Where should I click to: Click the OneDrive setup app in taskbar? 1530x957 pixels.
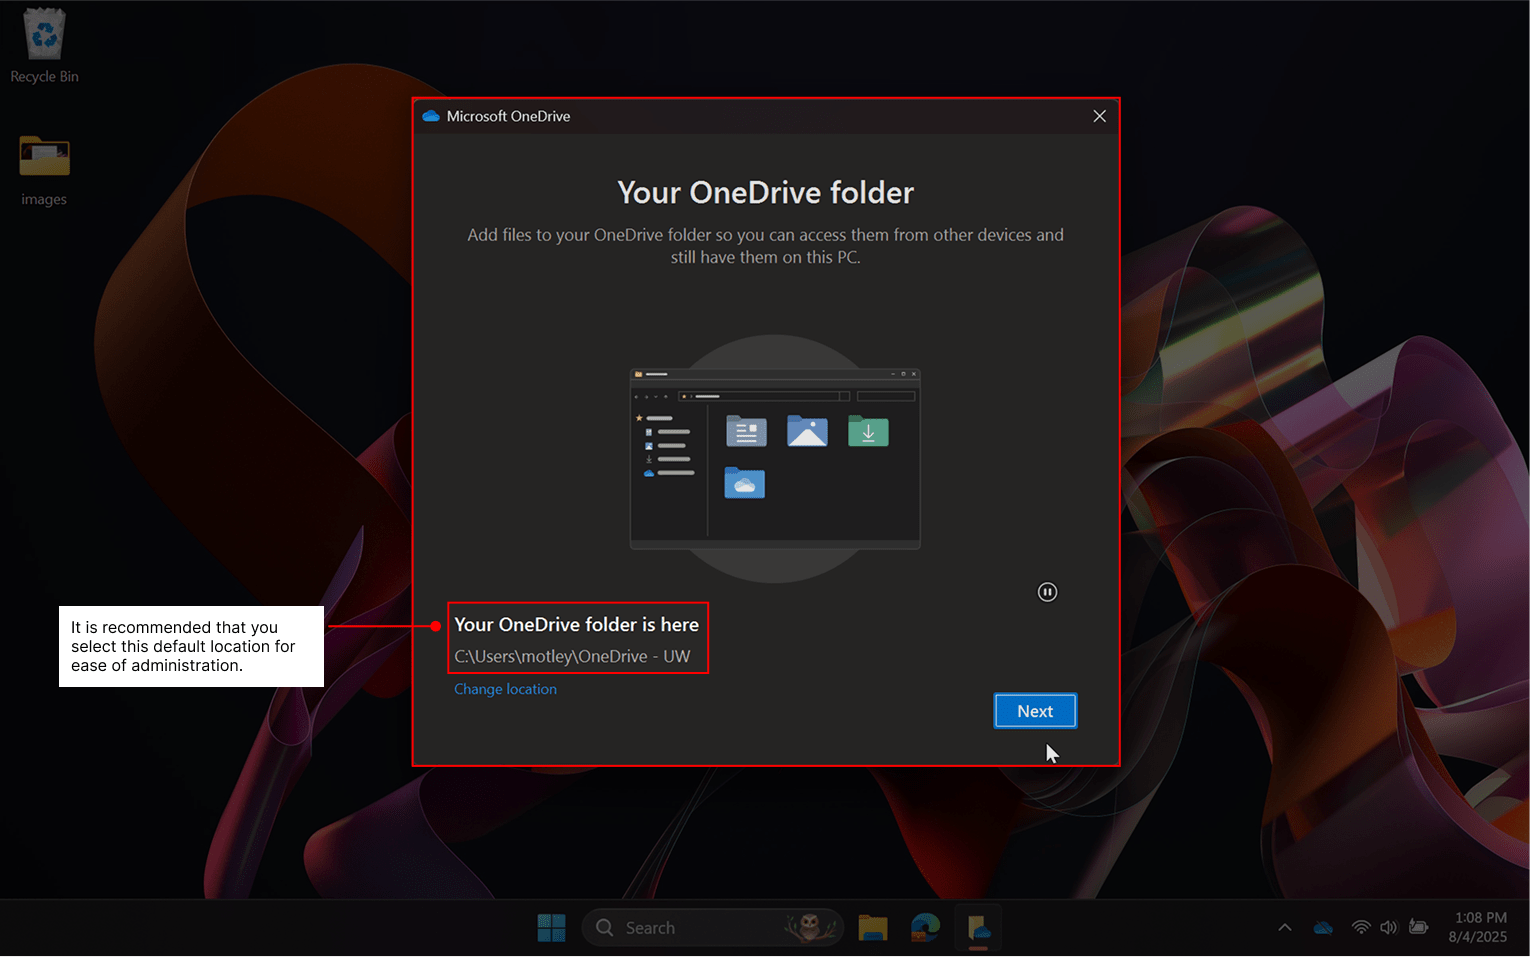(978, 928)
